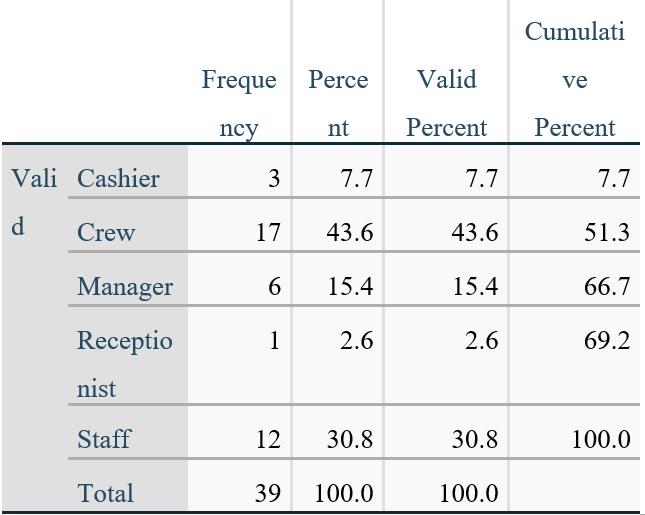Click the Valid Percent column header
The height and width of the screenshot is (515, 645).
click(447, 103)
